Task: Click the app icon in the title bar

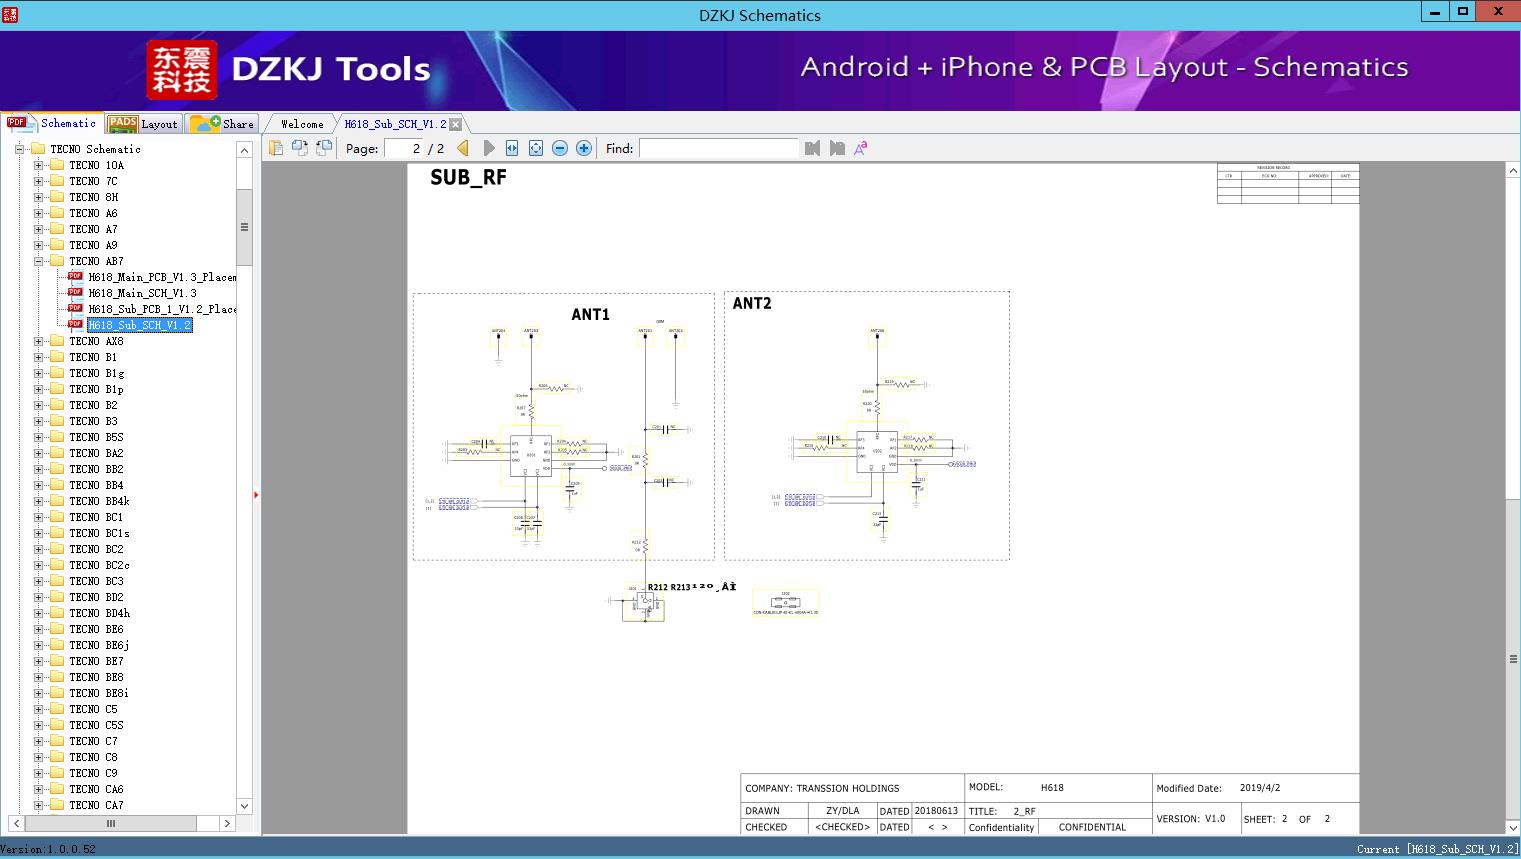Action: click(x=10, y=14)
